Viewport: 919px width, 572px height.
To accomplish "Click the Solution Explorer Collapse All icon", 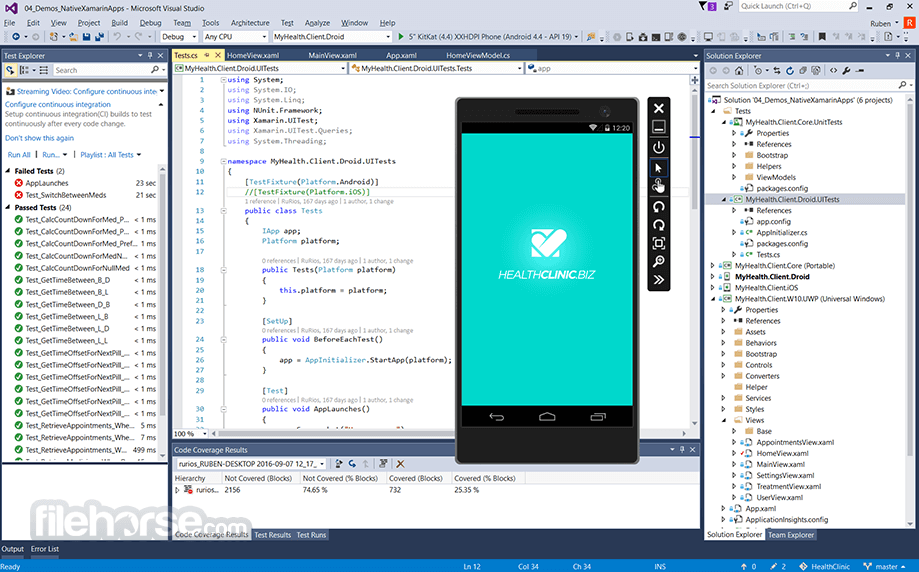I will point(803,71).
